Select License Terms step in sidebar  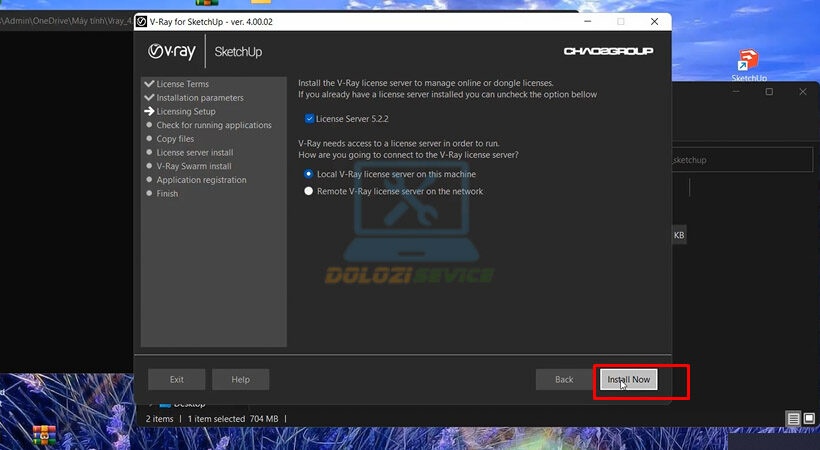[x=183, y=84]
